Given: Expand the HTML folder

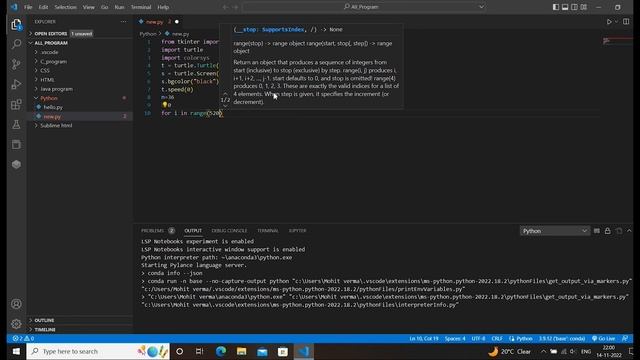Looking at the screenshot, I should pyautogui.click(x=47, y=80).
